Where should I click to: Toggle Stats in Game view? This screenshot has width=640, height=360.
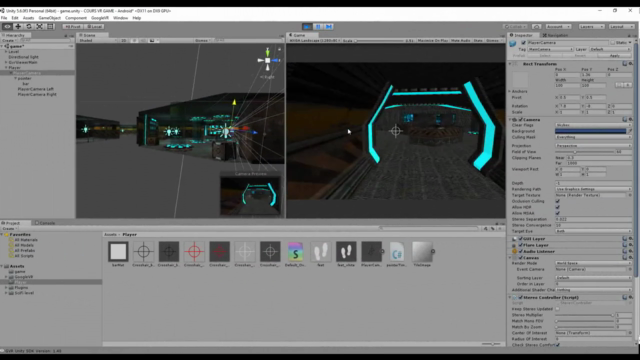point(478,41)
